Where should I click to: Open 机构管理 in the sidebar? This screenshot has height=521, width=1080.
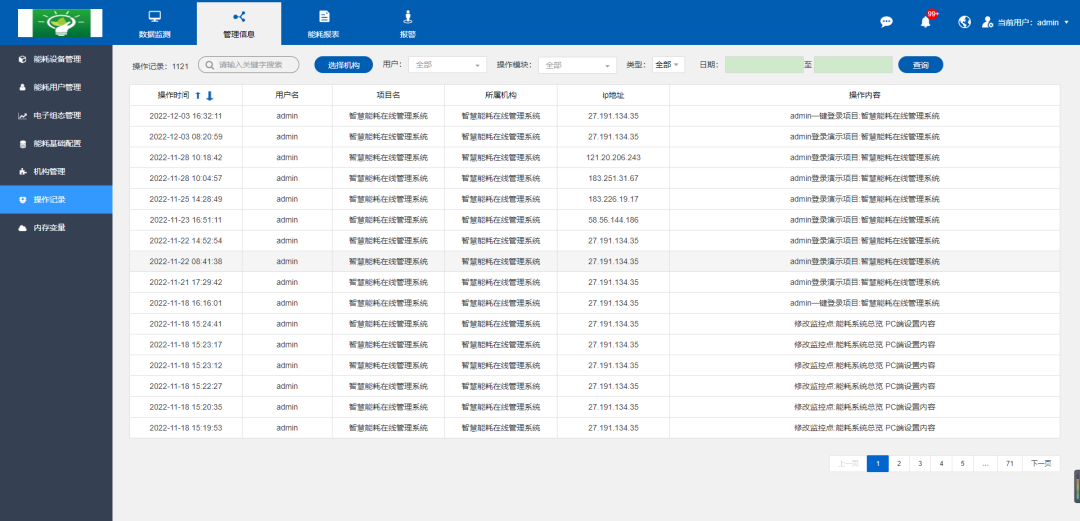pyautogui.click(x=49, y=171)
